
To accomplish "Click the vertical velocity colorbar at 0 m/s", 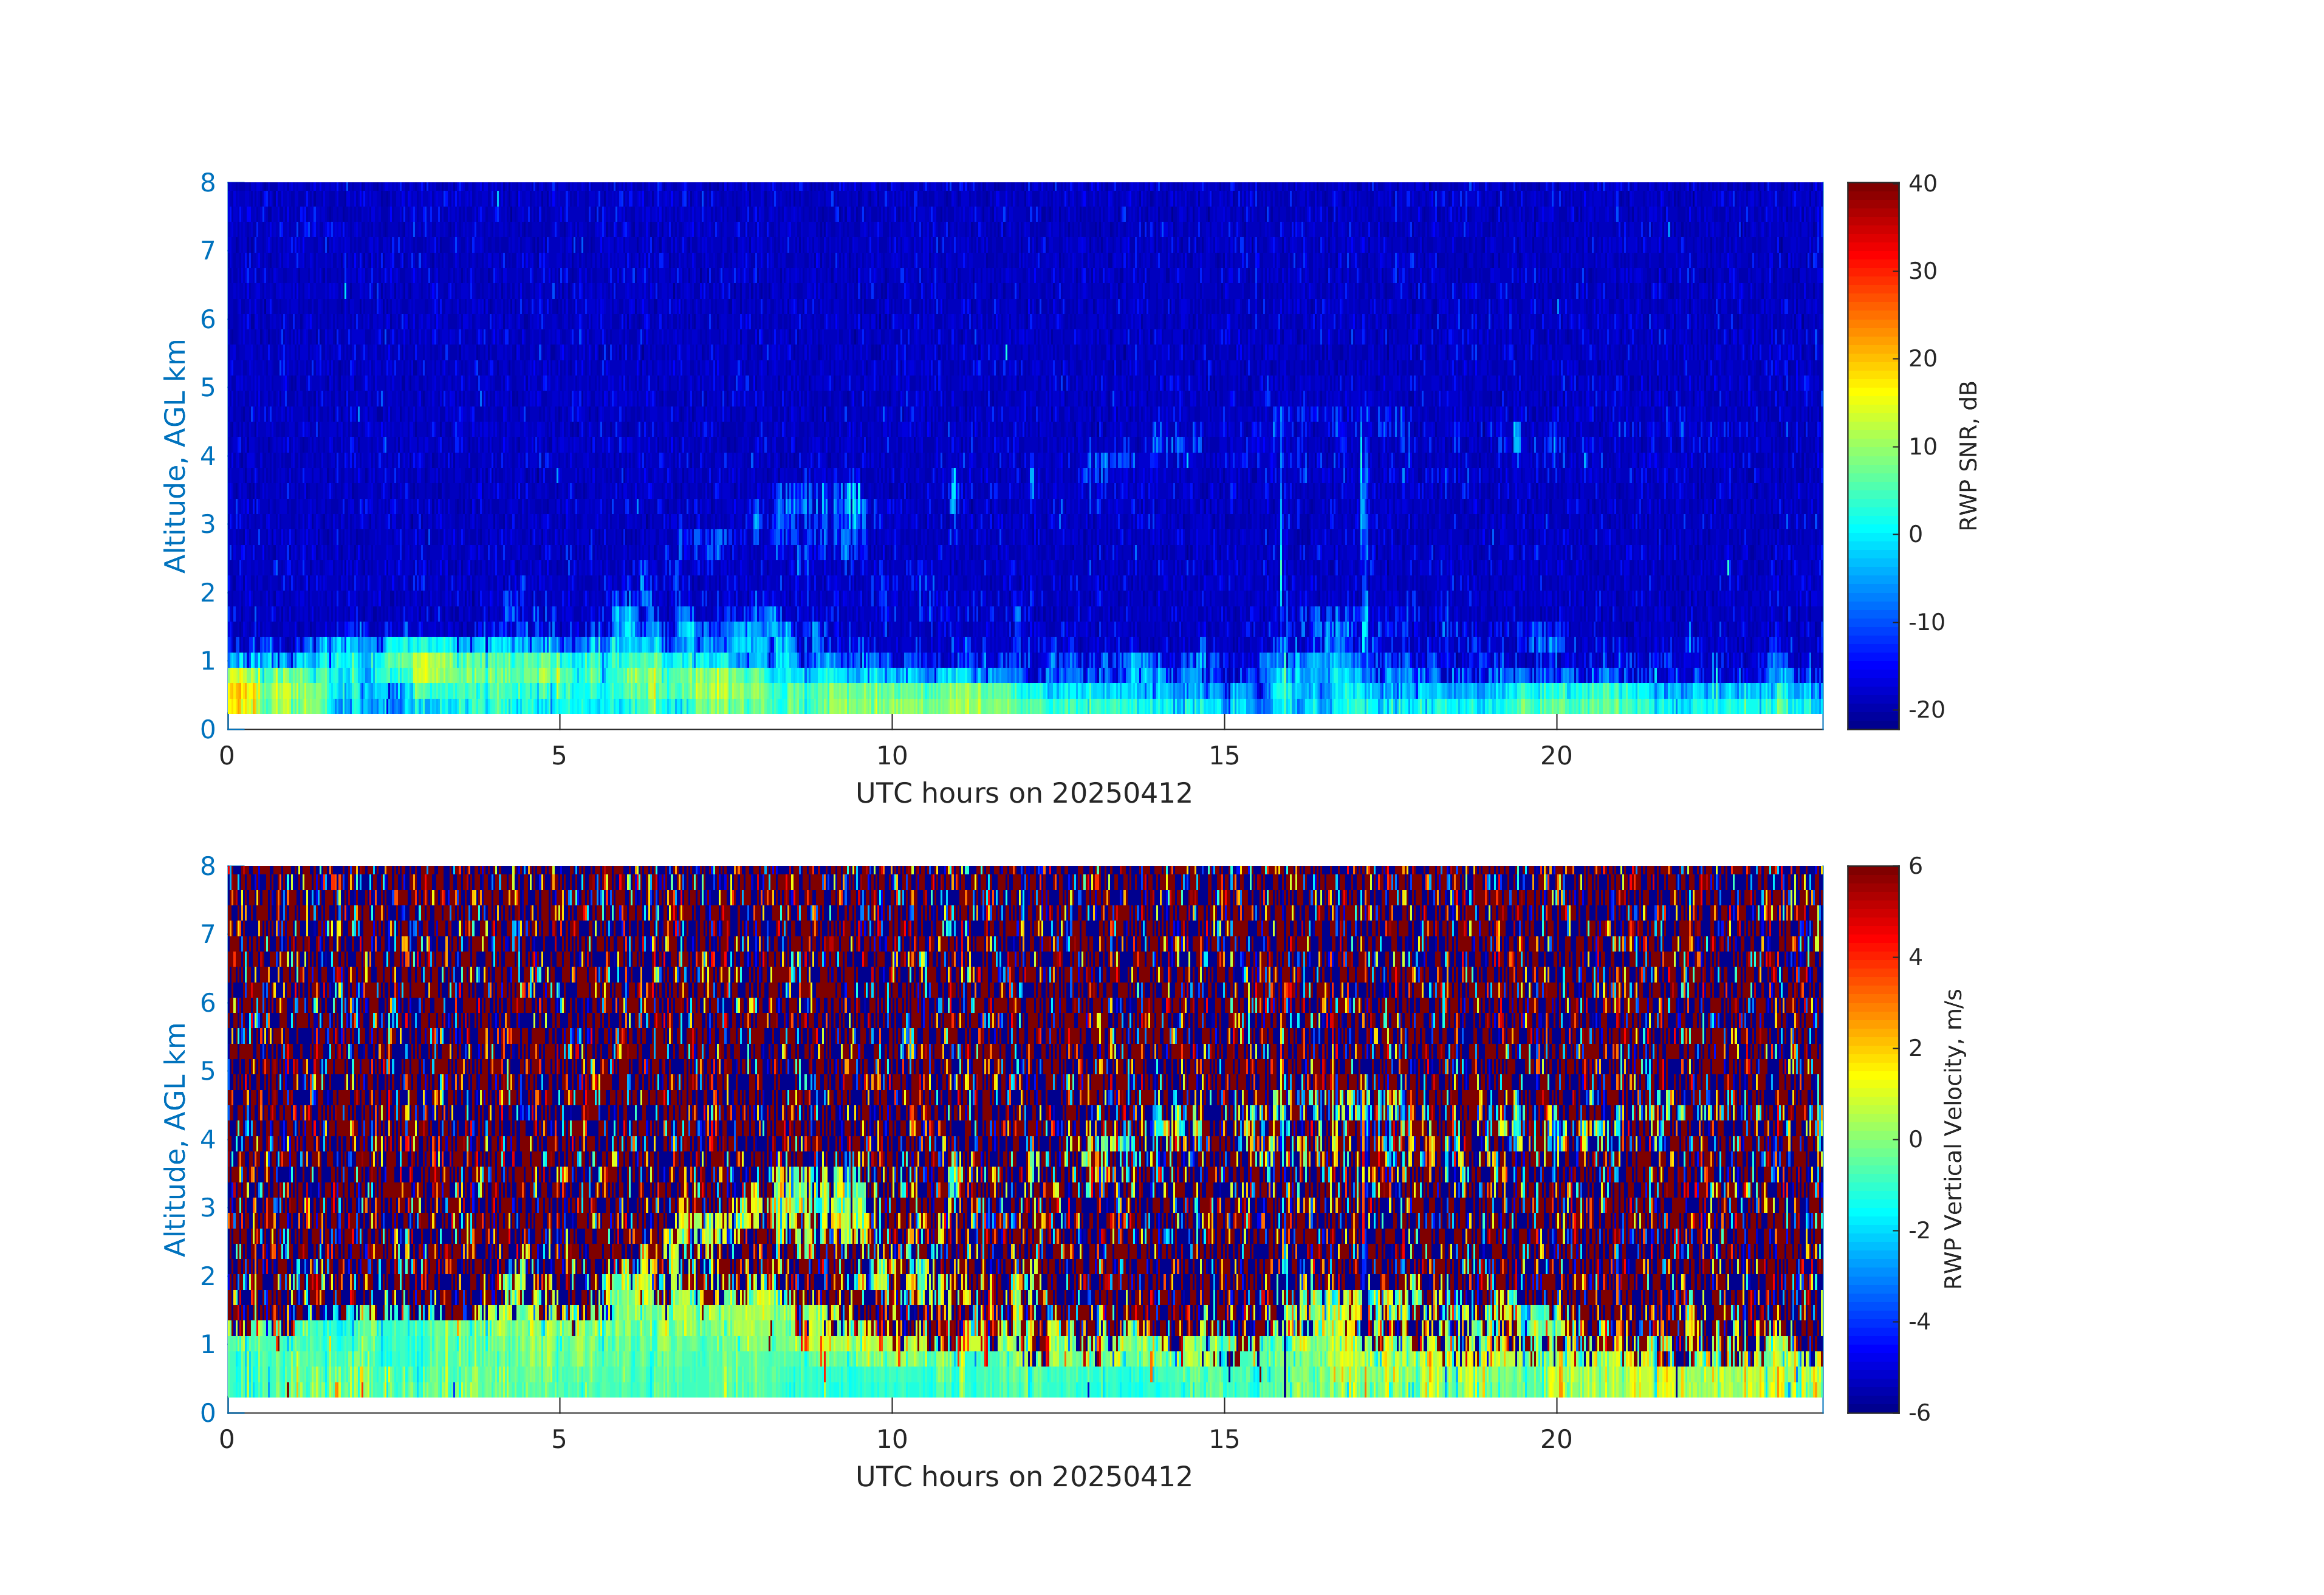I will point(1872,1139).
